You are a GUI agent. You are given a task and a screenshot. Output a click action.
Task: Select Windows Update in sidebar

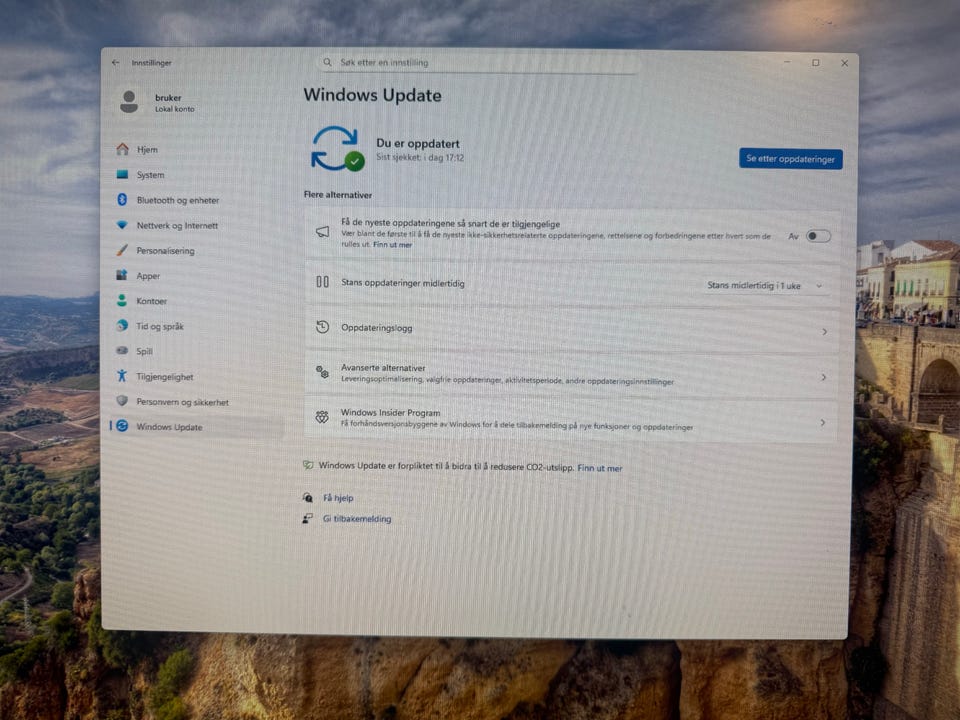pyautogui.click(x=196, y=427)
